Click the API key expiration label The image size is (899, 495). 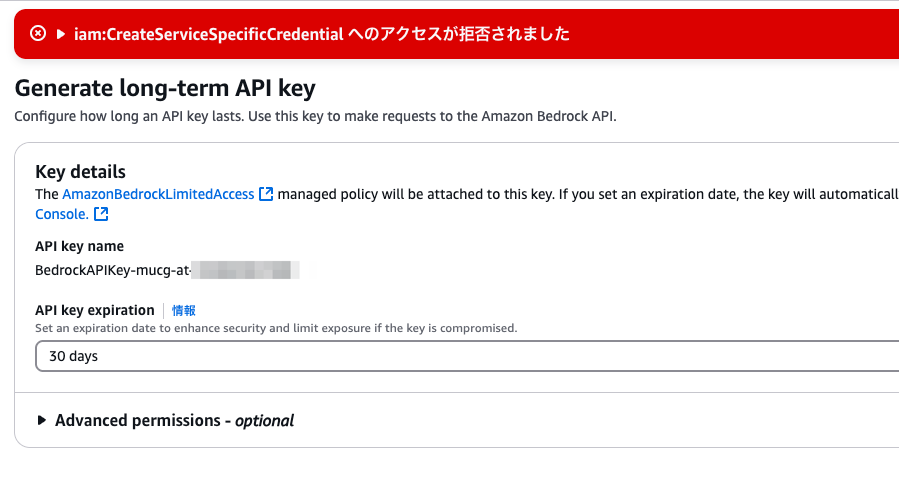tap(95, 310)
